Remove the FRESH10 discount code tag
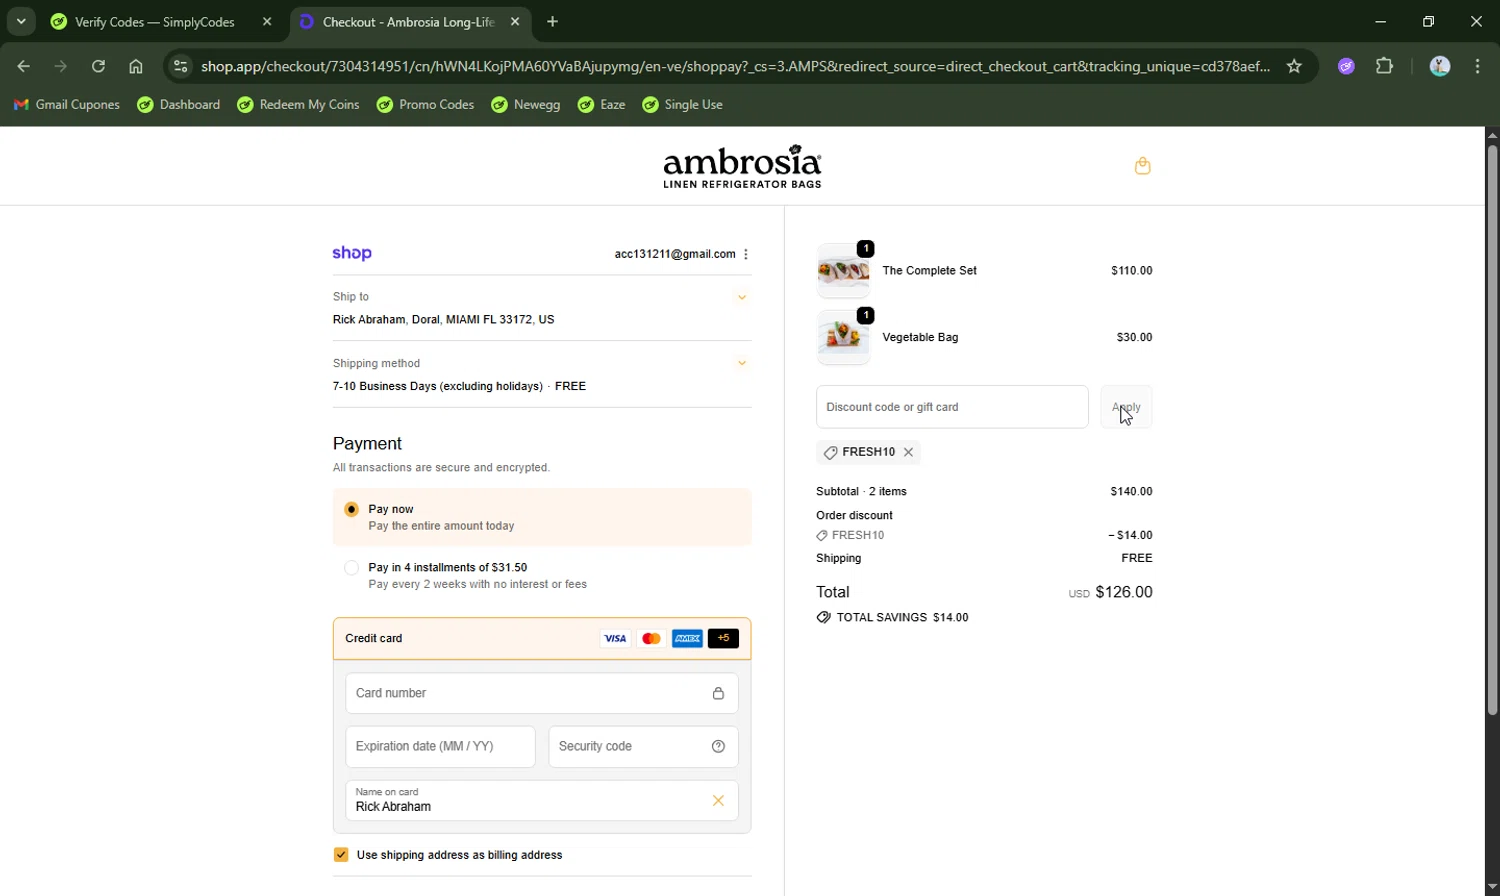This screenshot has width=1500, height=896. coord(908,452)
